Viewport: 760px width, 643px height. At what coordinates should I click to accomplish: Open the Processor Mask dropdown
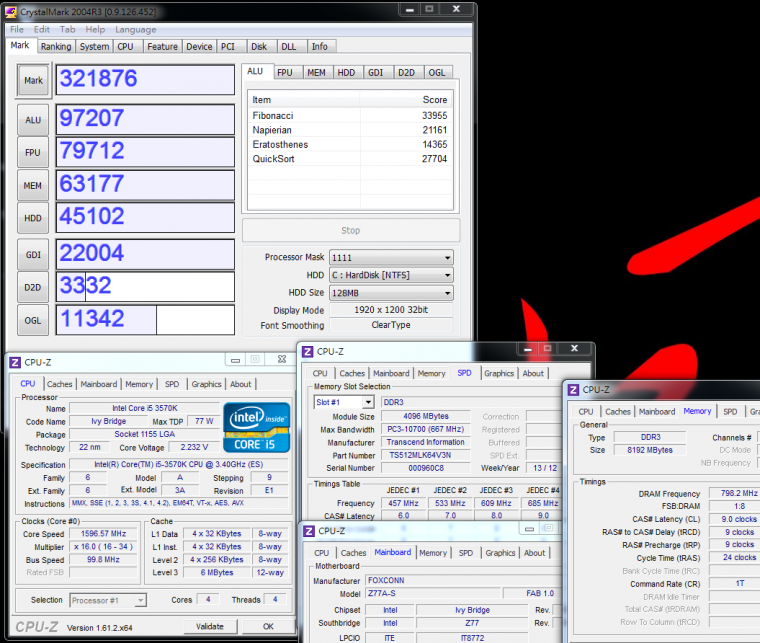click(391, 257)
